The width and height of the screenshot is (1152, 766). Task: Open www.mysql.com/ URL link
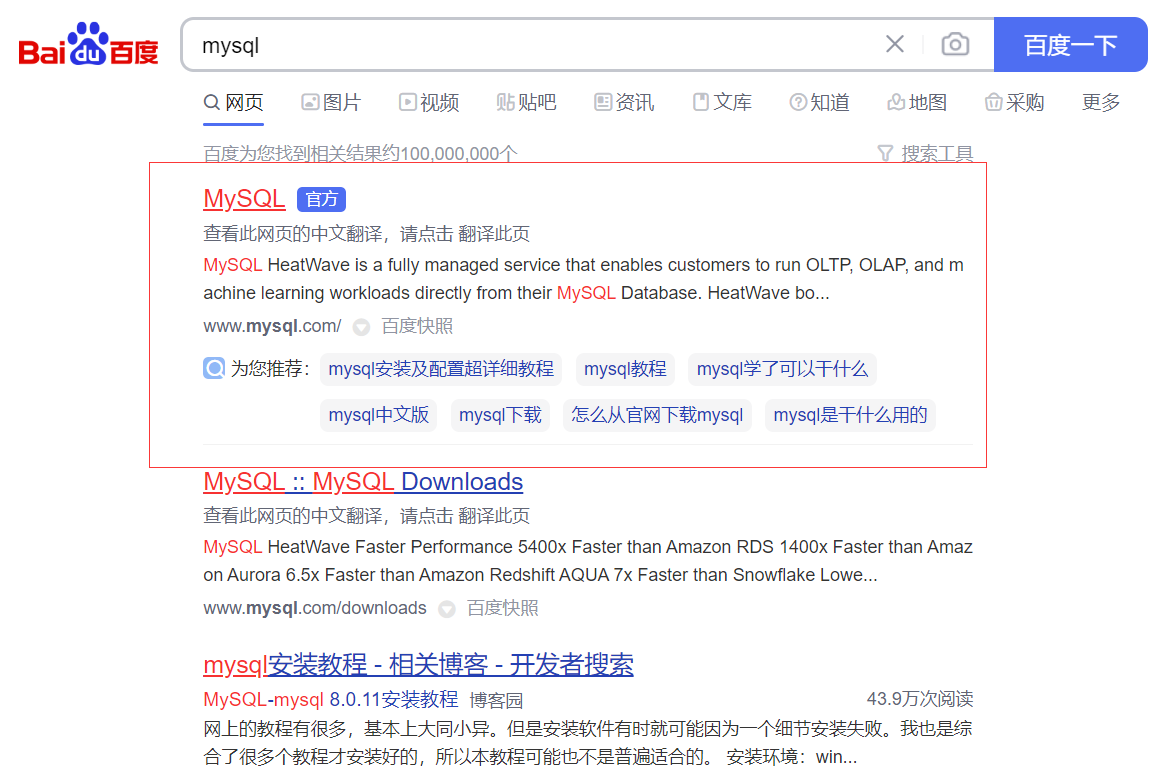(x=272, y=325)
